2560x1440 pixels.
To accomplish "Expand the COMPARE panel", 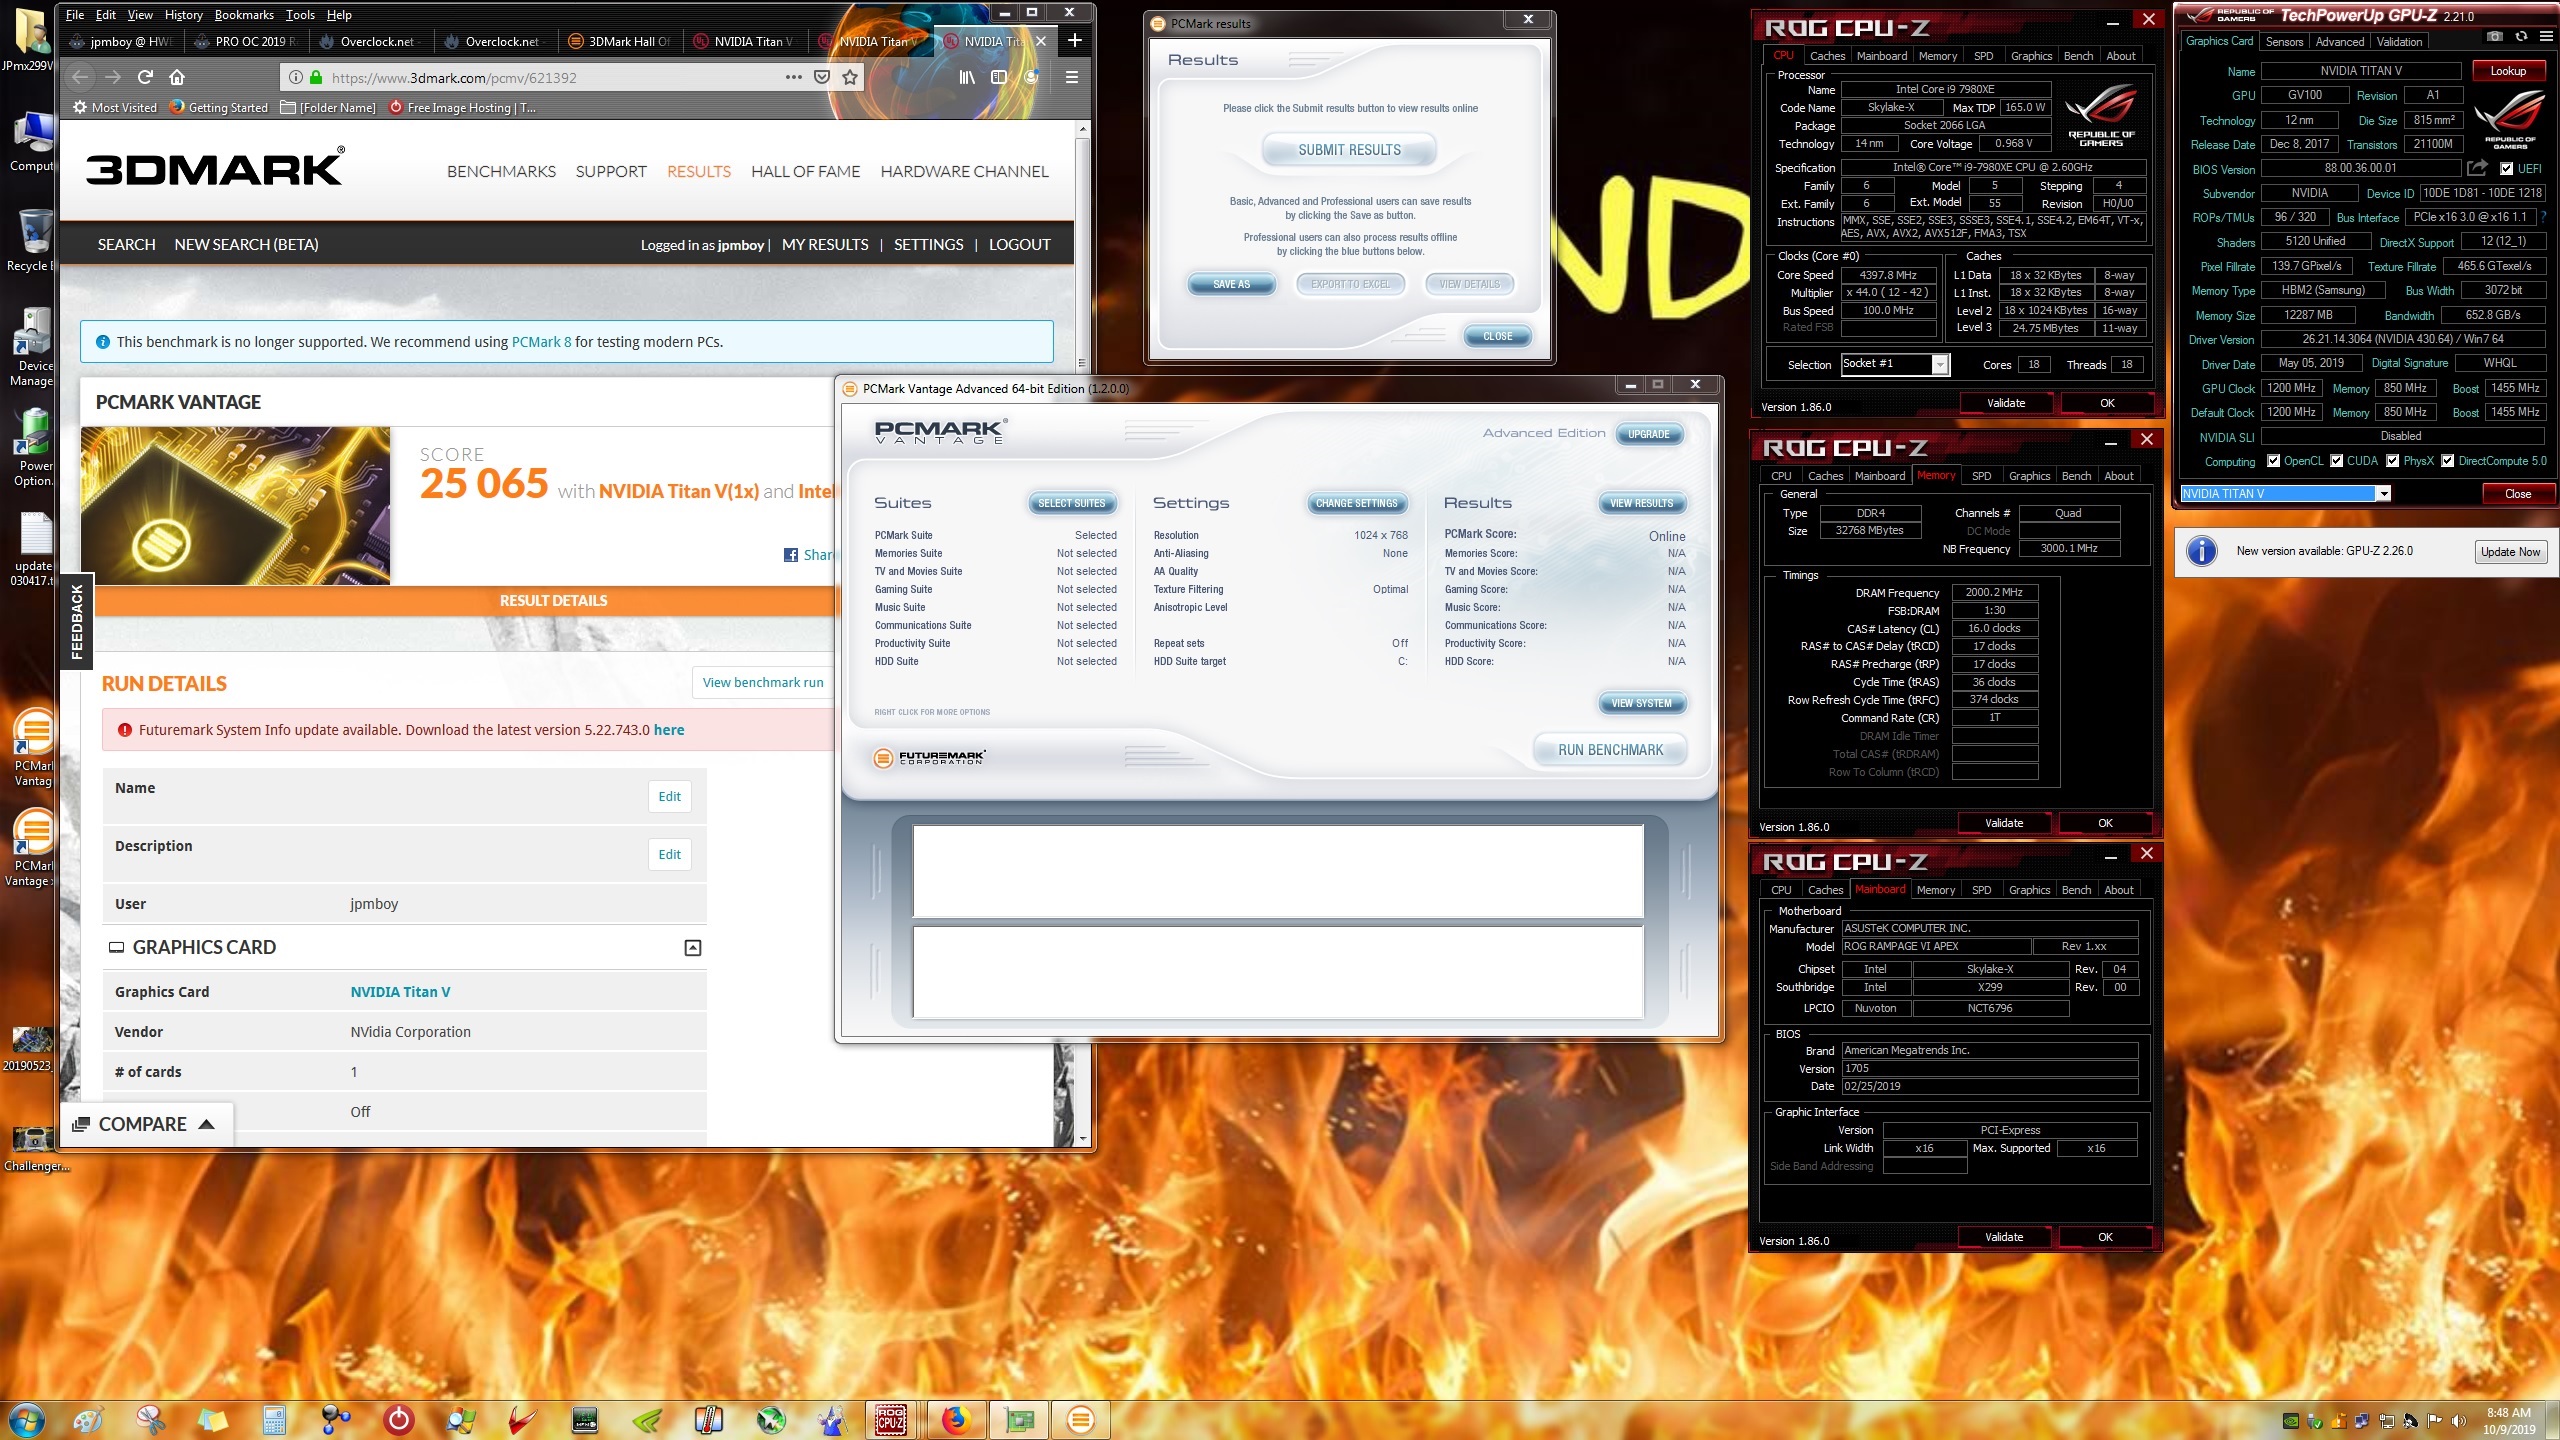I will (x=145, y=1124).
